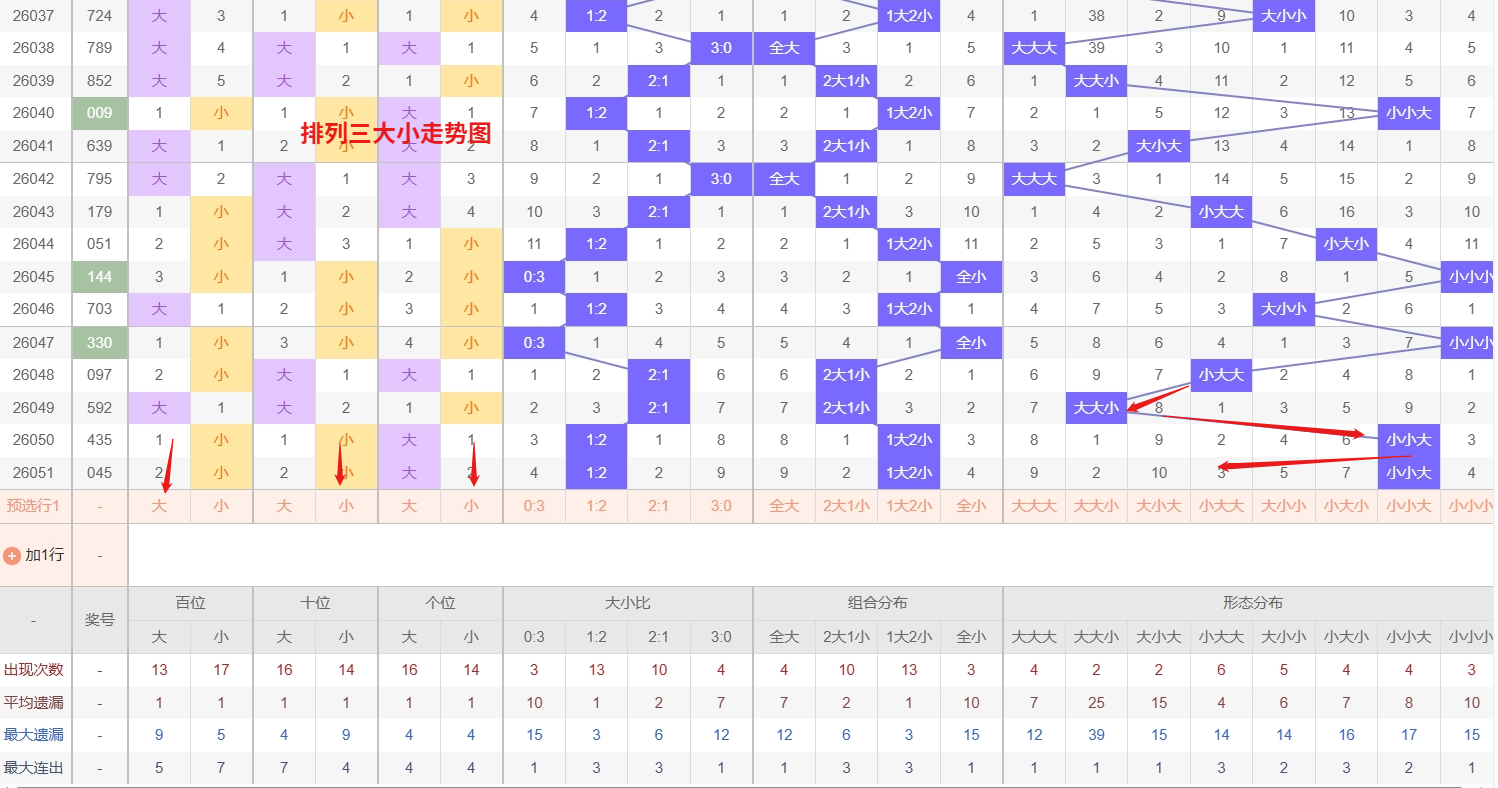Viewport: 1498px width, 788px height.
Task: Click the green draw number 144
Action: click(x=100, y=277)
